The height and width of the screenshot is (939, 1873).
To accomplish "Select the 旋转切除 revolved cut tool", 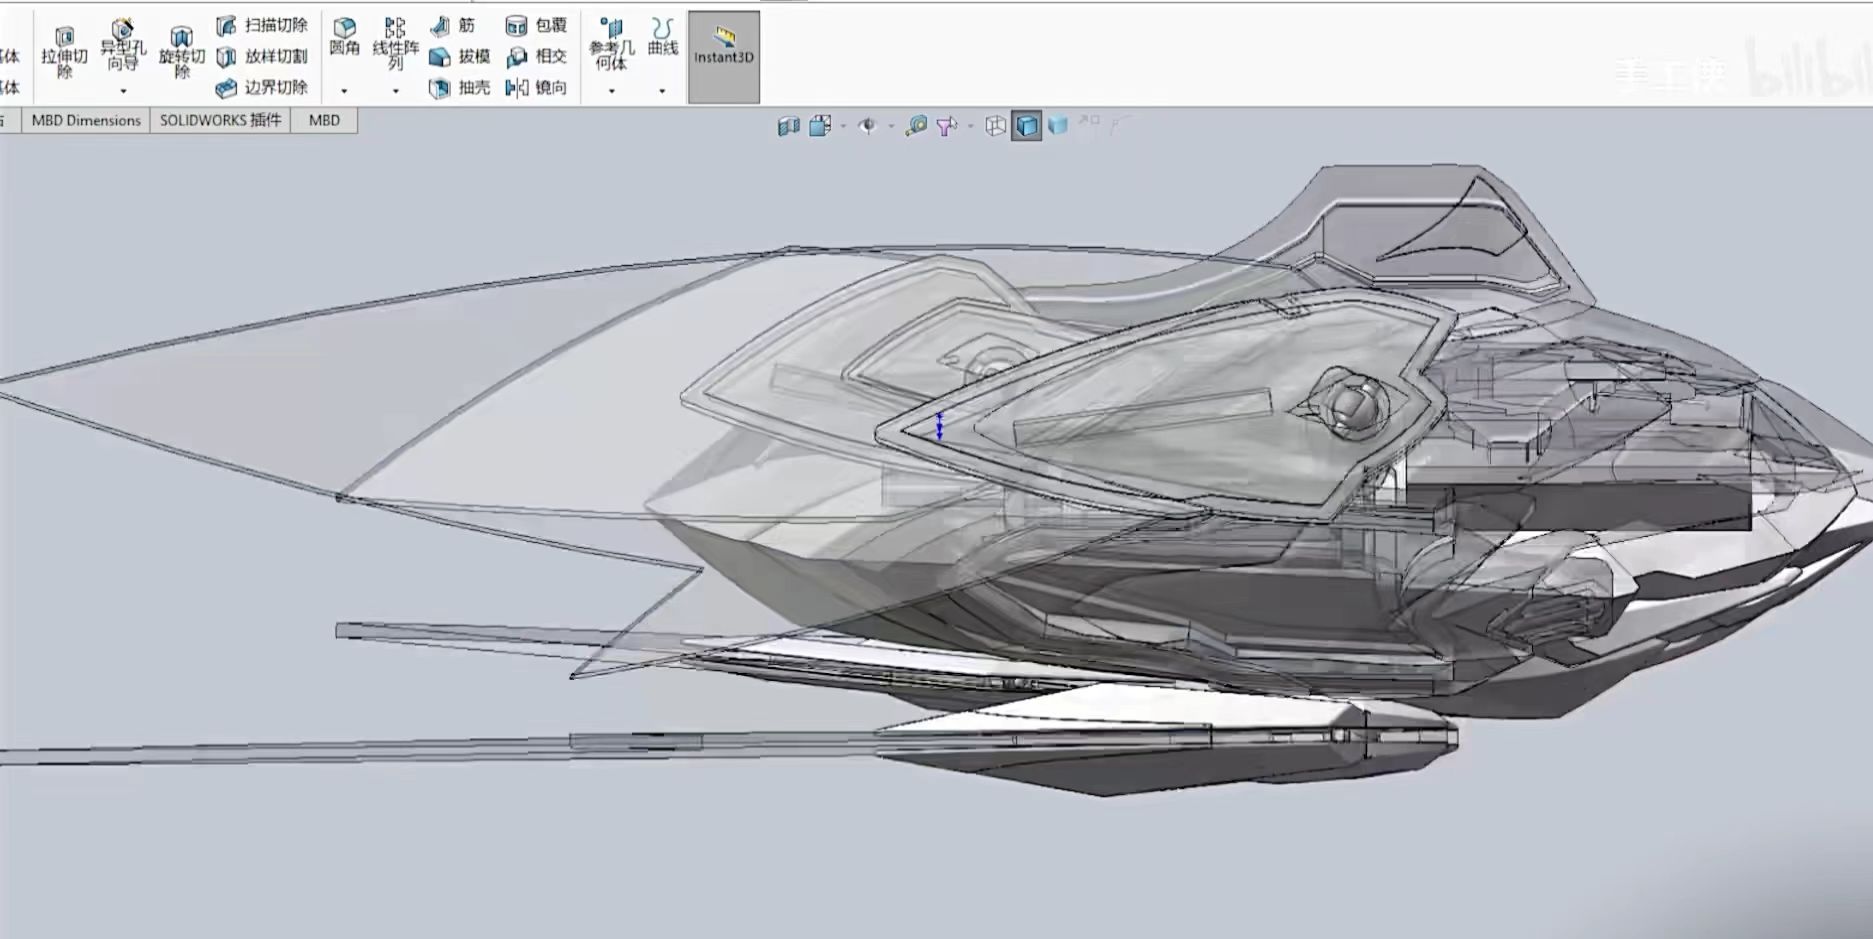I will coord(181,52).
